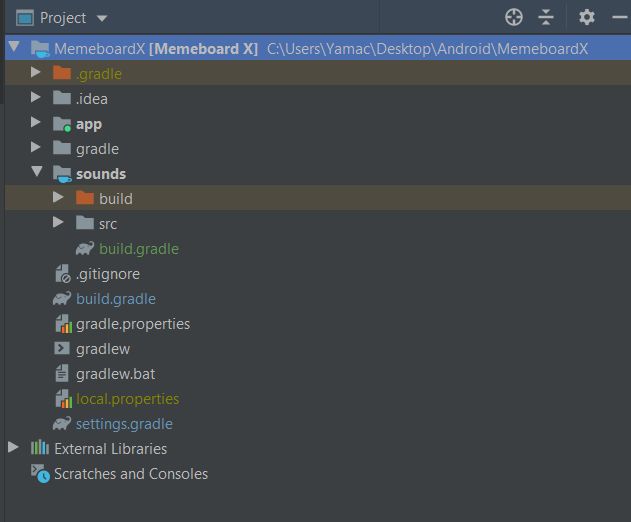Click the .idea folder icon
Viewport: 631px width, 522px height.
click(62, 98)
